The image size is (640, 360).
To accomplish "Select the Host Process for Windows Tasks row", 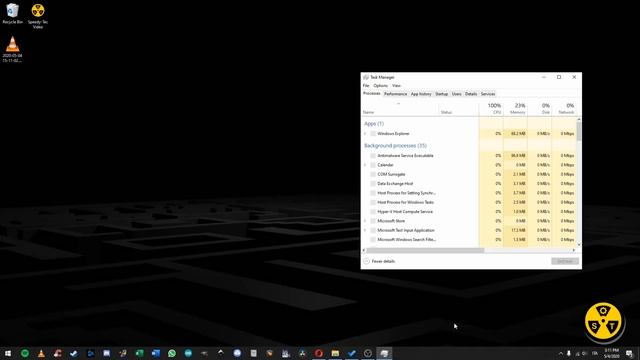I will pos(469,202).
